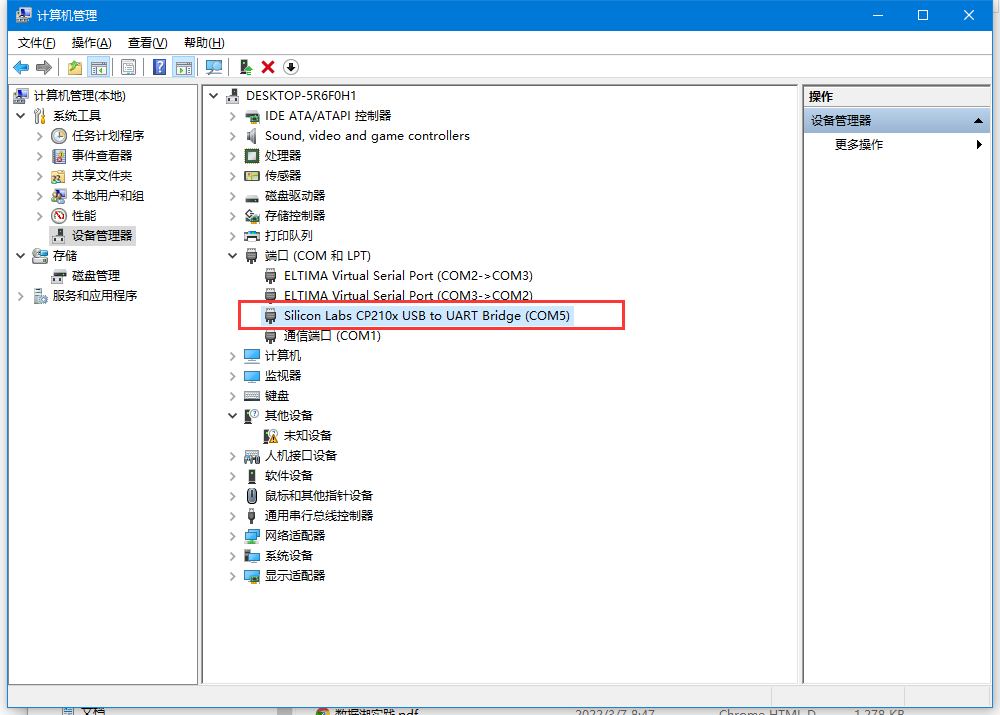1000x715 pixels.
Task: Click the blue Back arrow in toolbar
Action: (x=20, y=67)
